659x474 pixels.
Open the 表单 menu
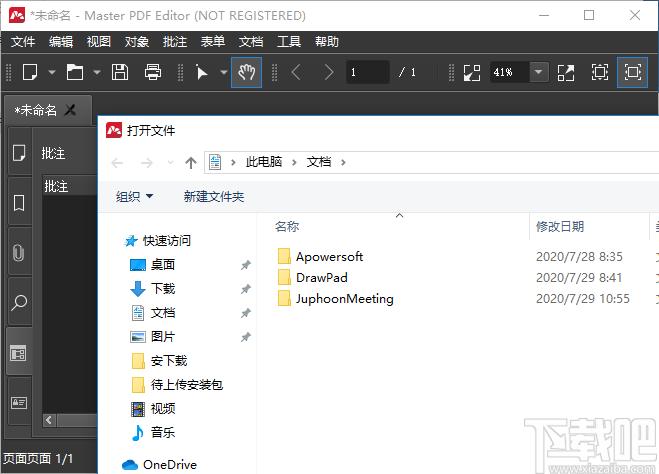[x=213, y=42]
